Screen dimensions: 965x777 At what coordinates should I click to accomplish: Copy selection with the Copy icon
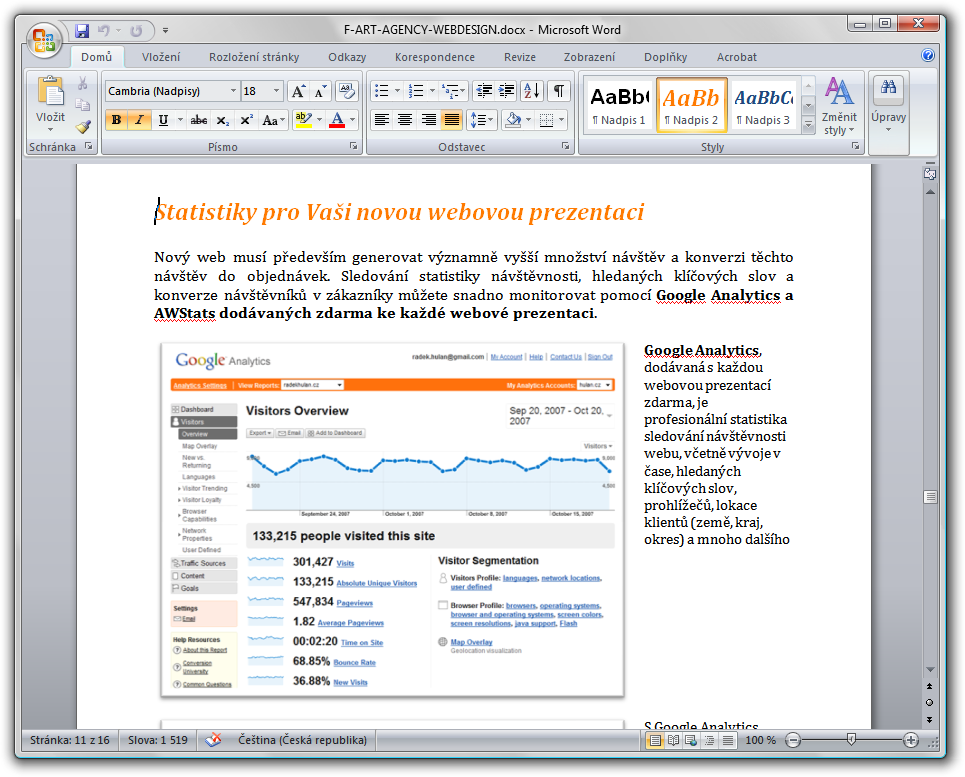[x=82, y=105]
